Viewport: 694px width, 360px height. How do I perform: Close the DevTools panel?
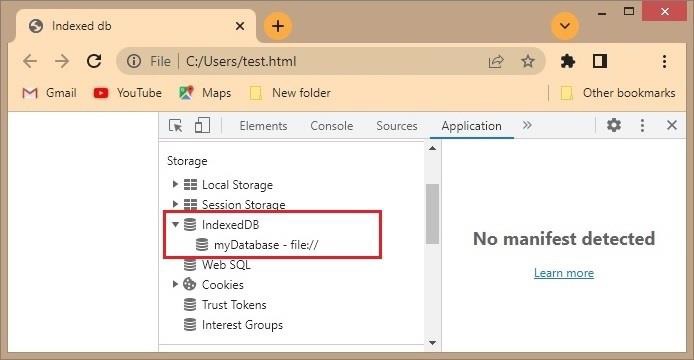click(x=671, y=125)
